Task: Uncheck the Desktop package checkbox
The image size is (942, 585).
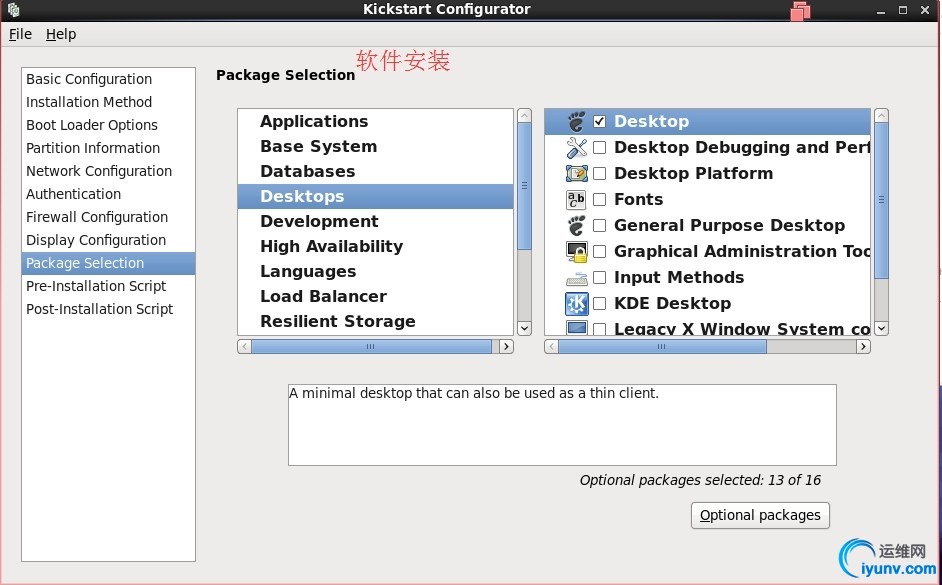Action: 599,121
